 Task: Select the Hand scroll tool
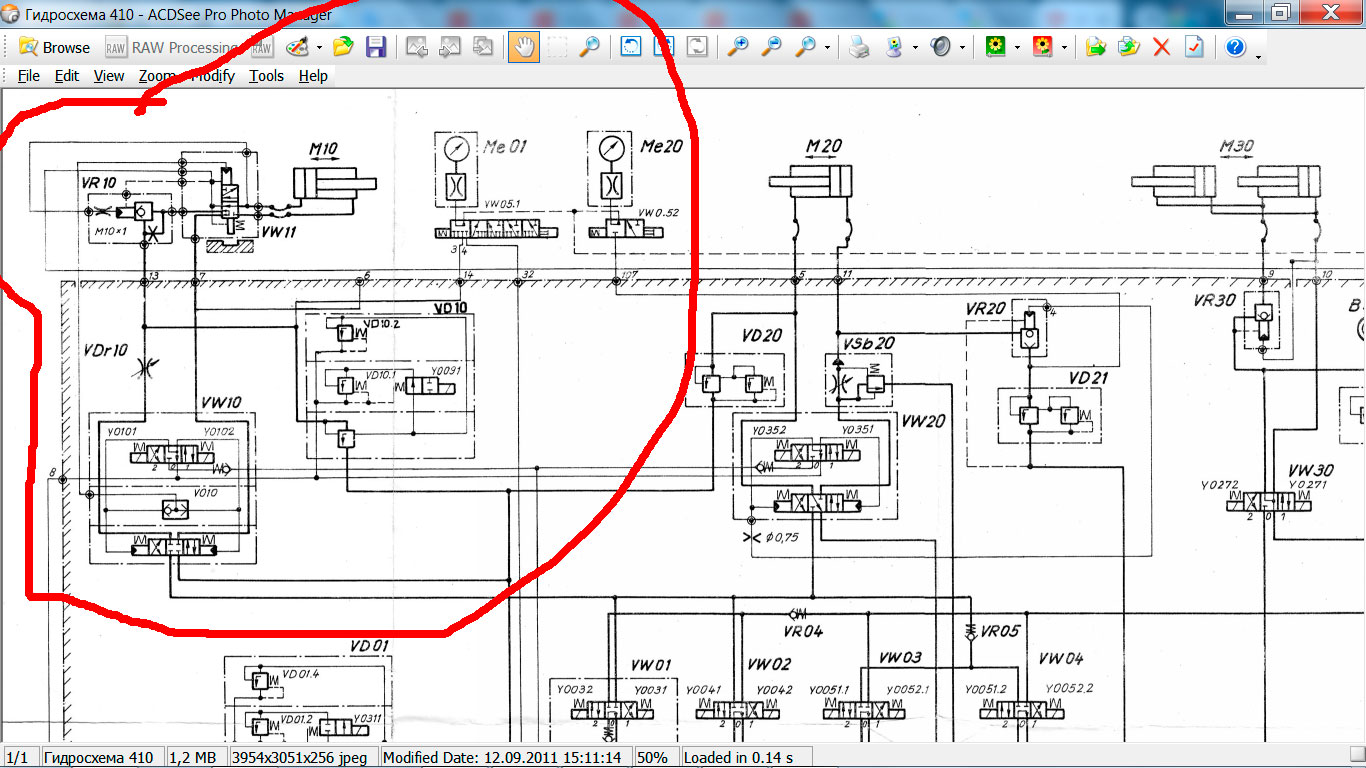[523, 47]
